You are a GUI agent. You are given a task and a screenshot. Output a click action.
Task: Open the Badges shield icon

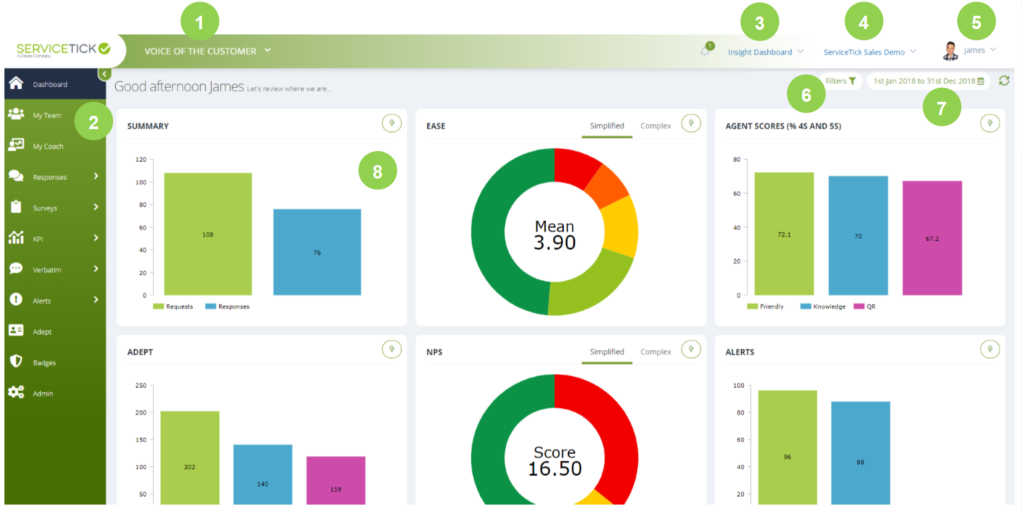click(16, 362)
